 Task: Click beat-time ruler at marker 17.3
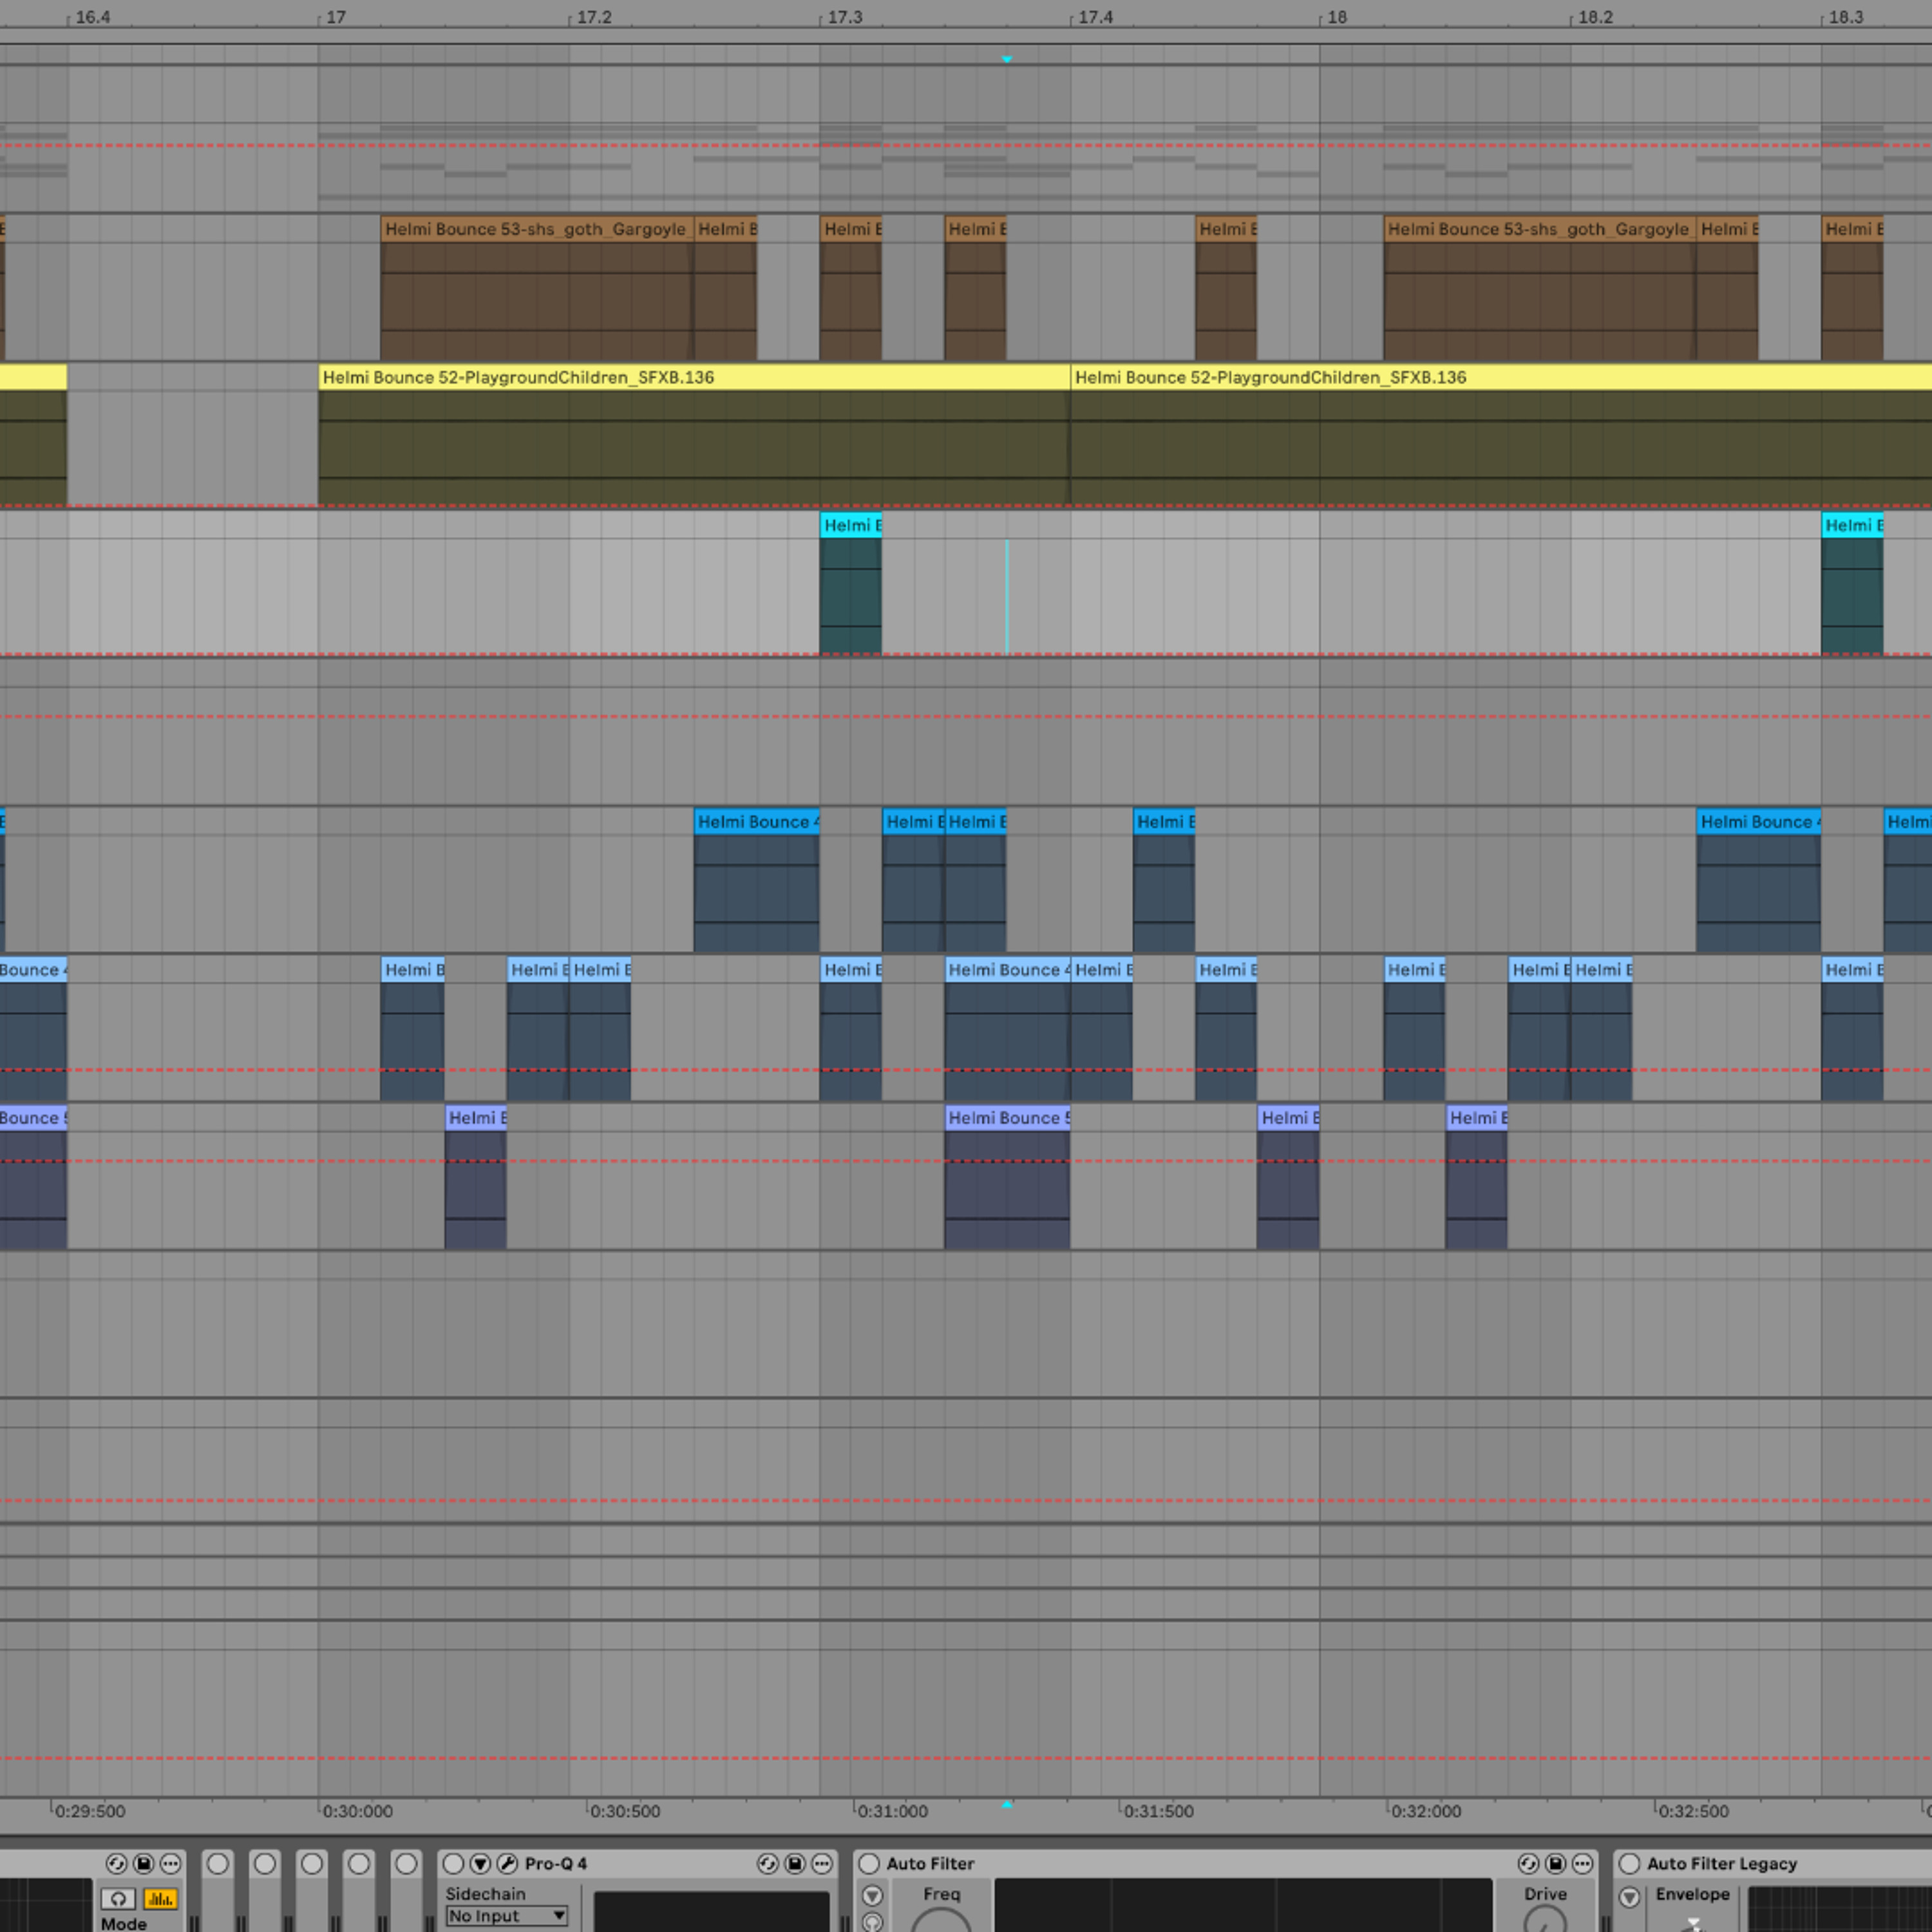844,17
